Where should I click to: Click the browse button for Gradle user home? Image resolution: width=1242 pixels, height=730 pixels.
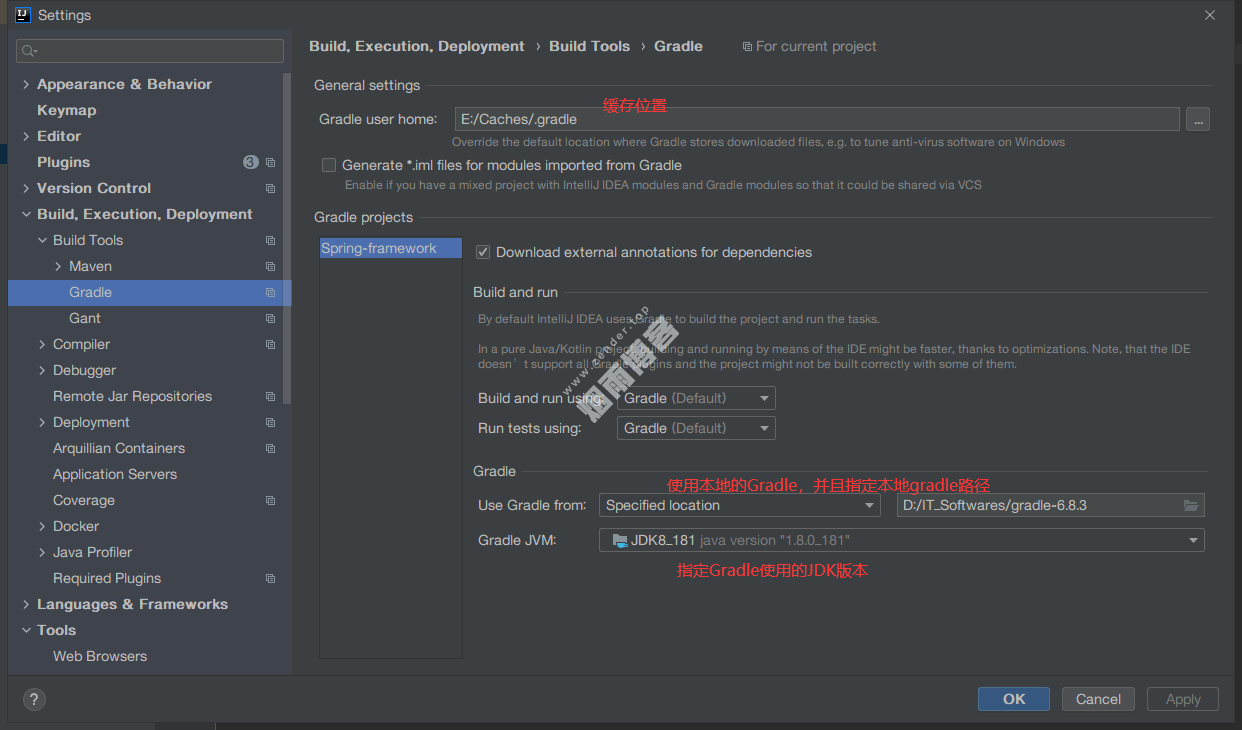coord(1198,119)
